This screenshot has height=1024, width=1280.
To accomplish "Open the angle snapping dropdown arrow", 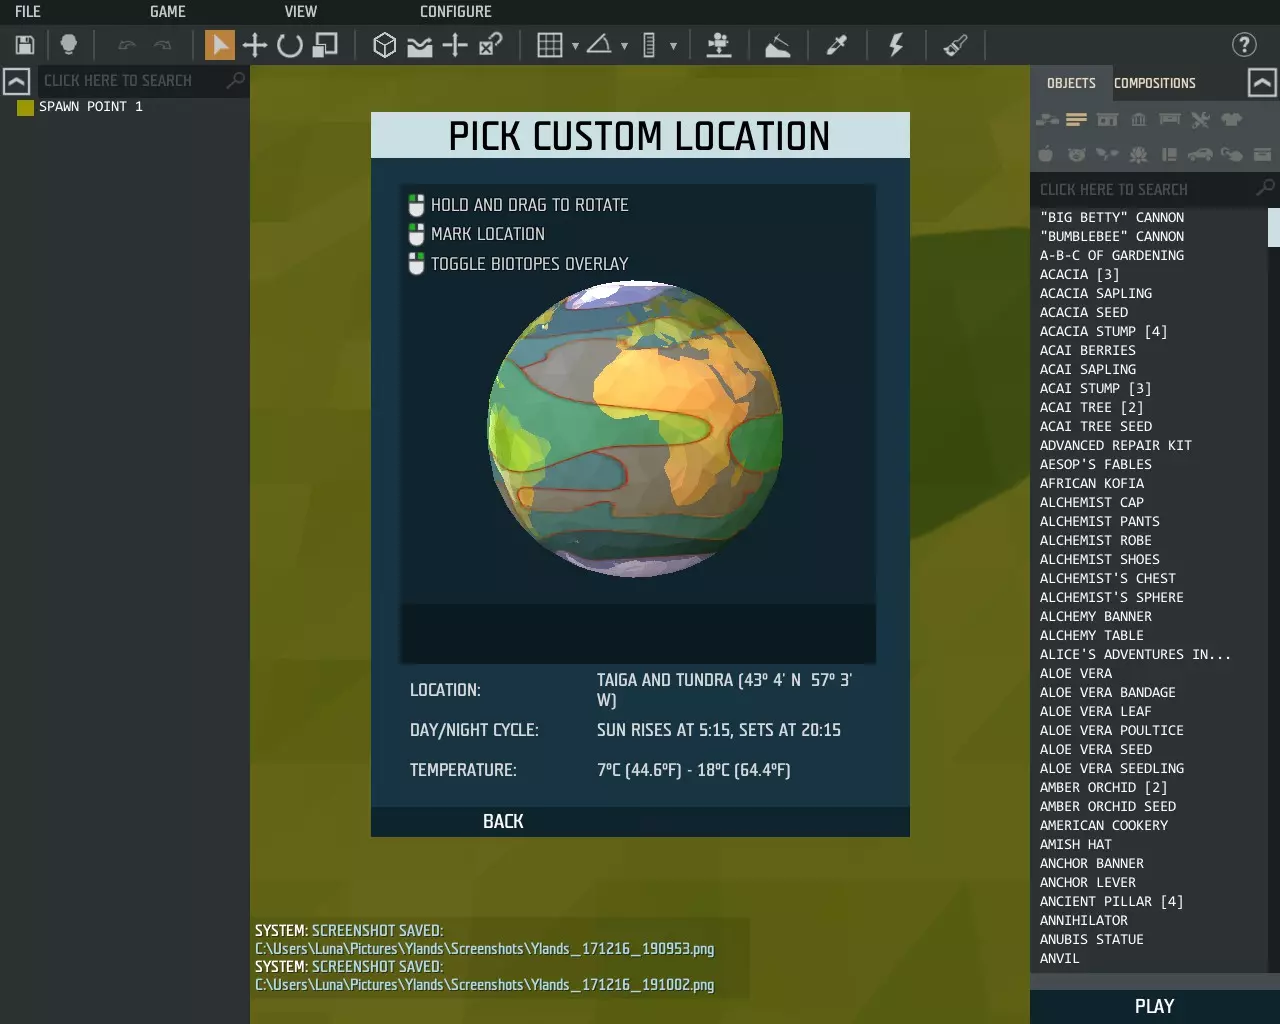I will [x=624, y=46].
